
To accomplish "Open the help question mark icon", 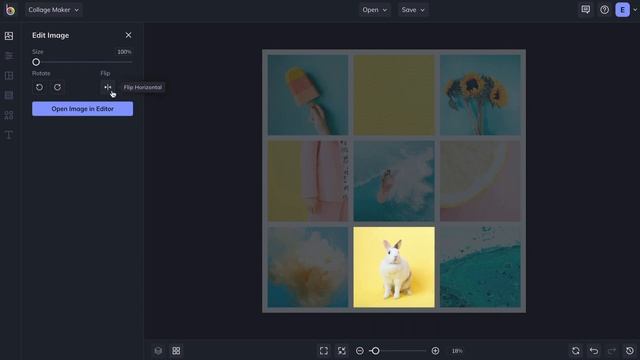I will (604, 9).
